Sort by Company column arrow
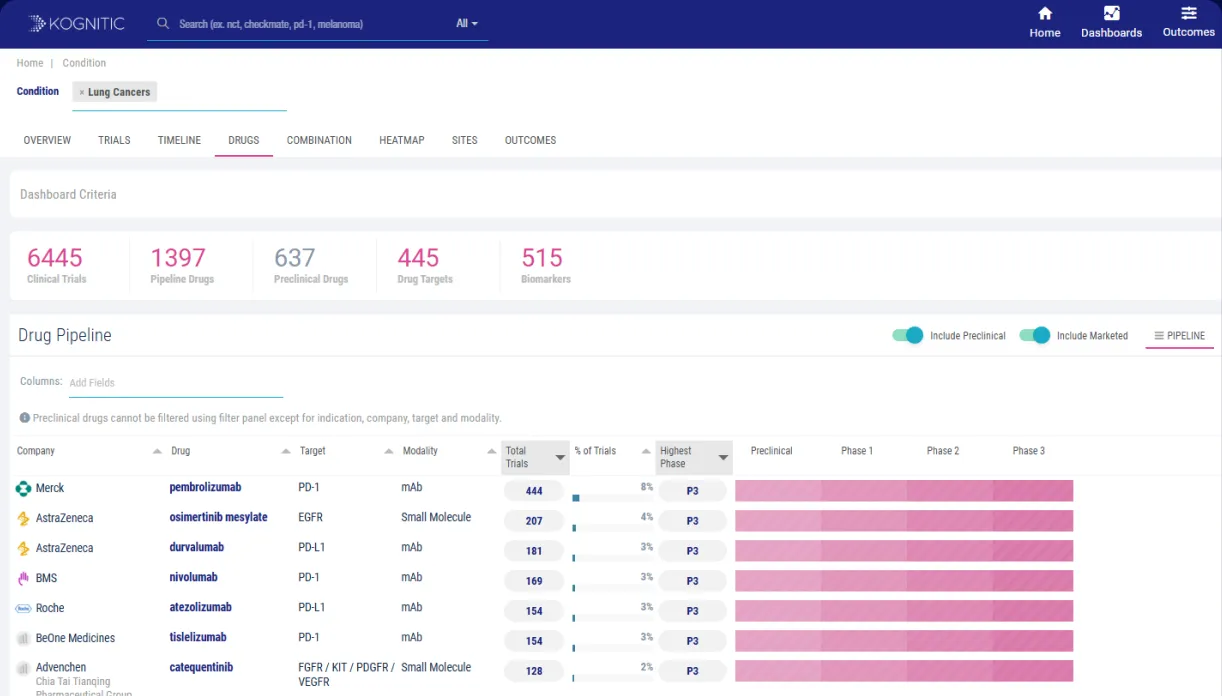 click(x=157, y=451)
